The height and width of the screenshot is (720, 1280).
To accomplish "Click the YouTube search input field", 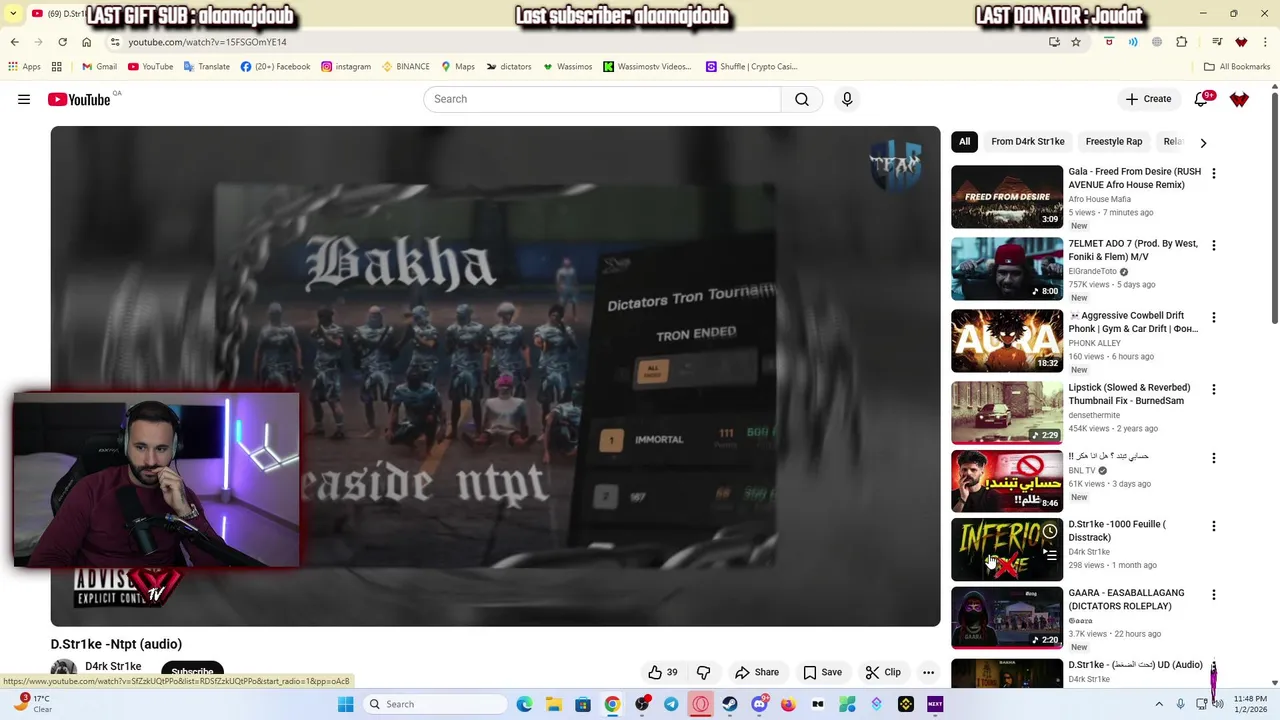I will (x=602, y=99).
